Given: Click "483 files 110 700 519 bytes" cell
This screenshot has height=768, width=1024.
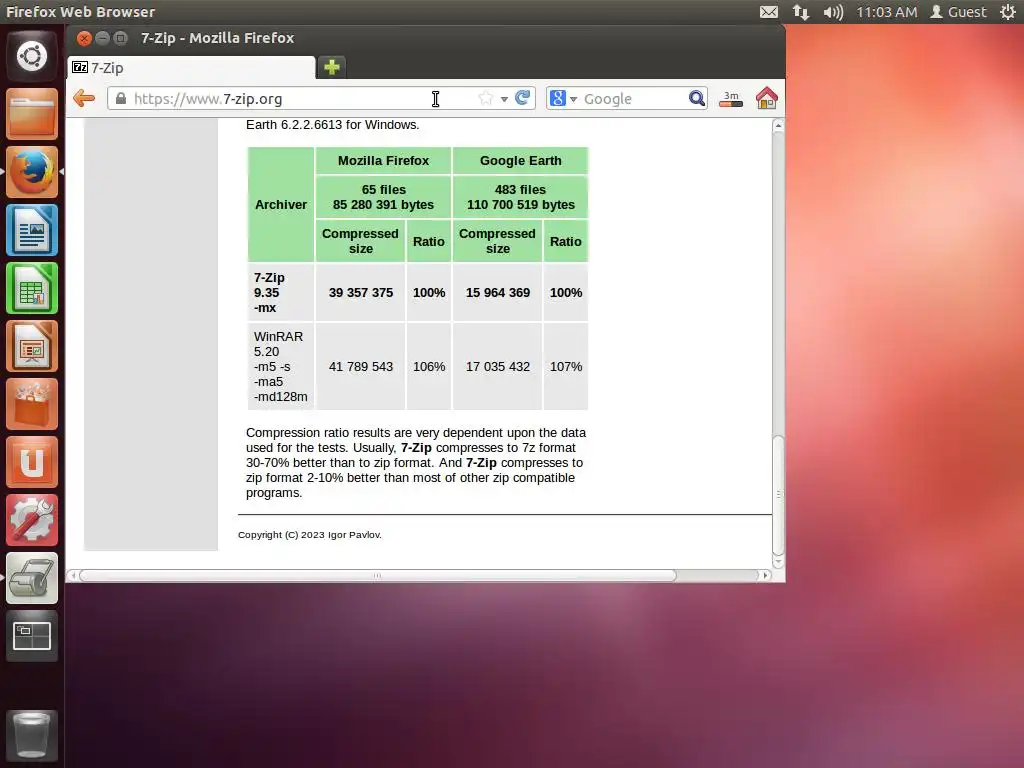Looking at the screenshot, I should coord(520,197).
